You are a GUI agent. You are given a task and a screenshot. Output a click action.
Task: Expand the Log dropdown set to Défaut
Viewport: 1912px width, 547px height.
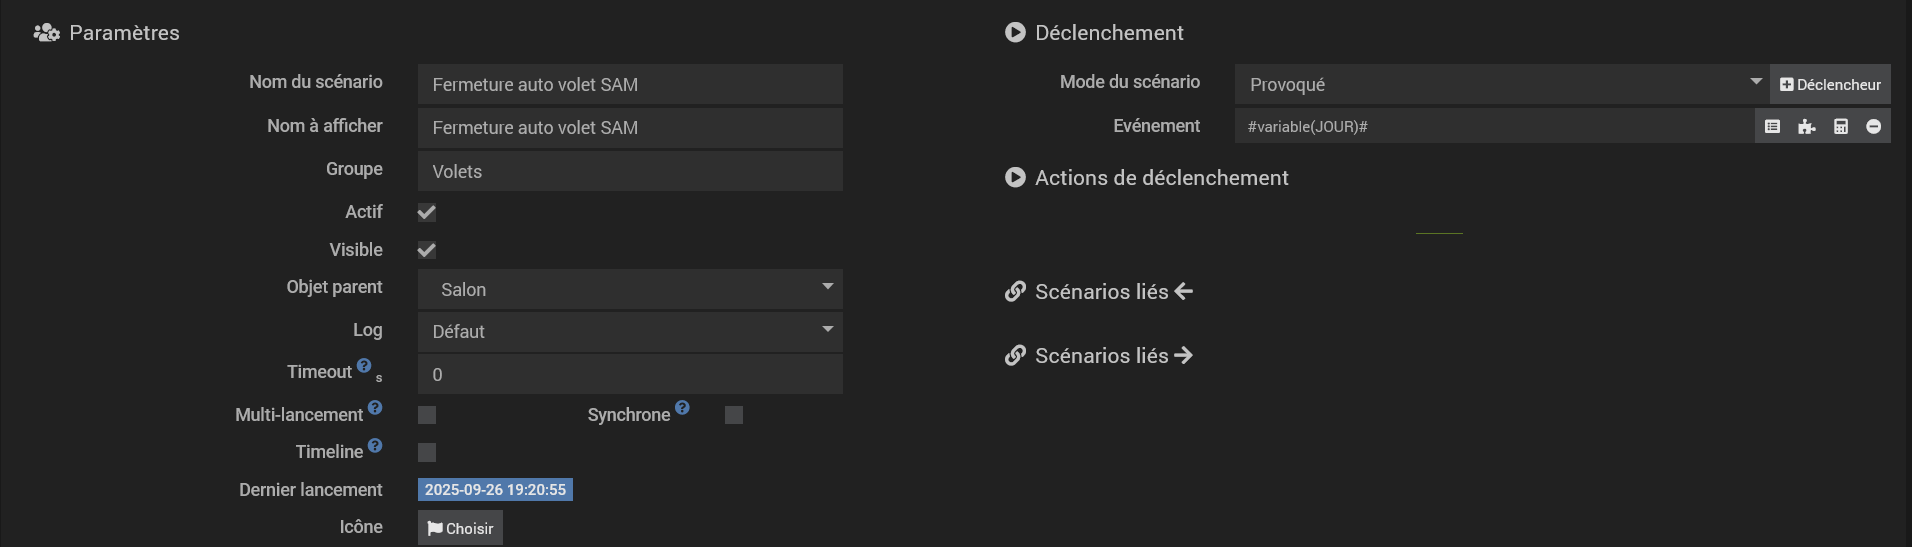(x=630, y=332)
